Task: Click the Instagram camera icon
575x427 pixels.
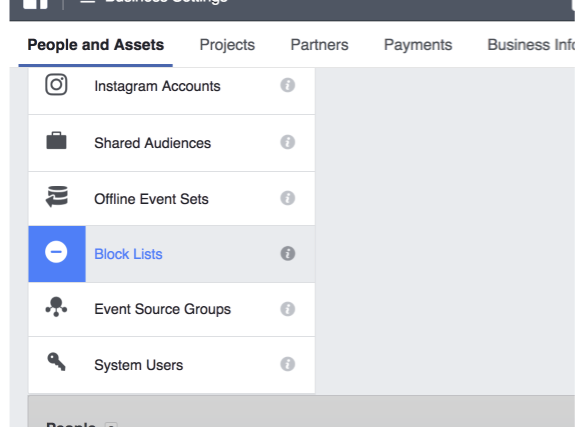Action: point(56,85)
